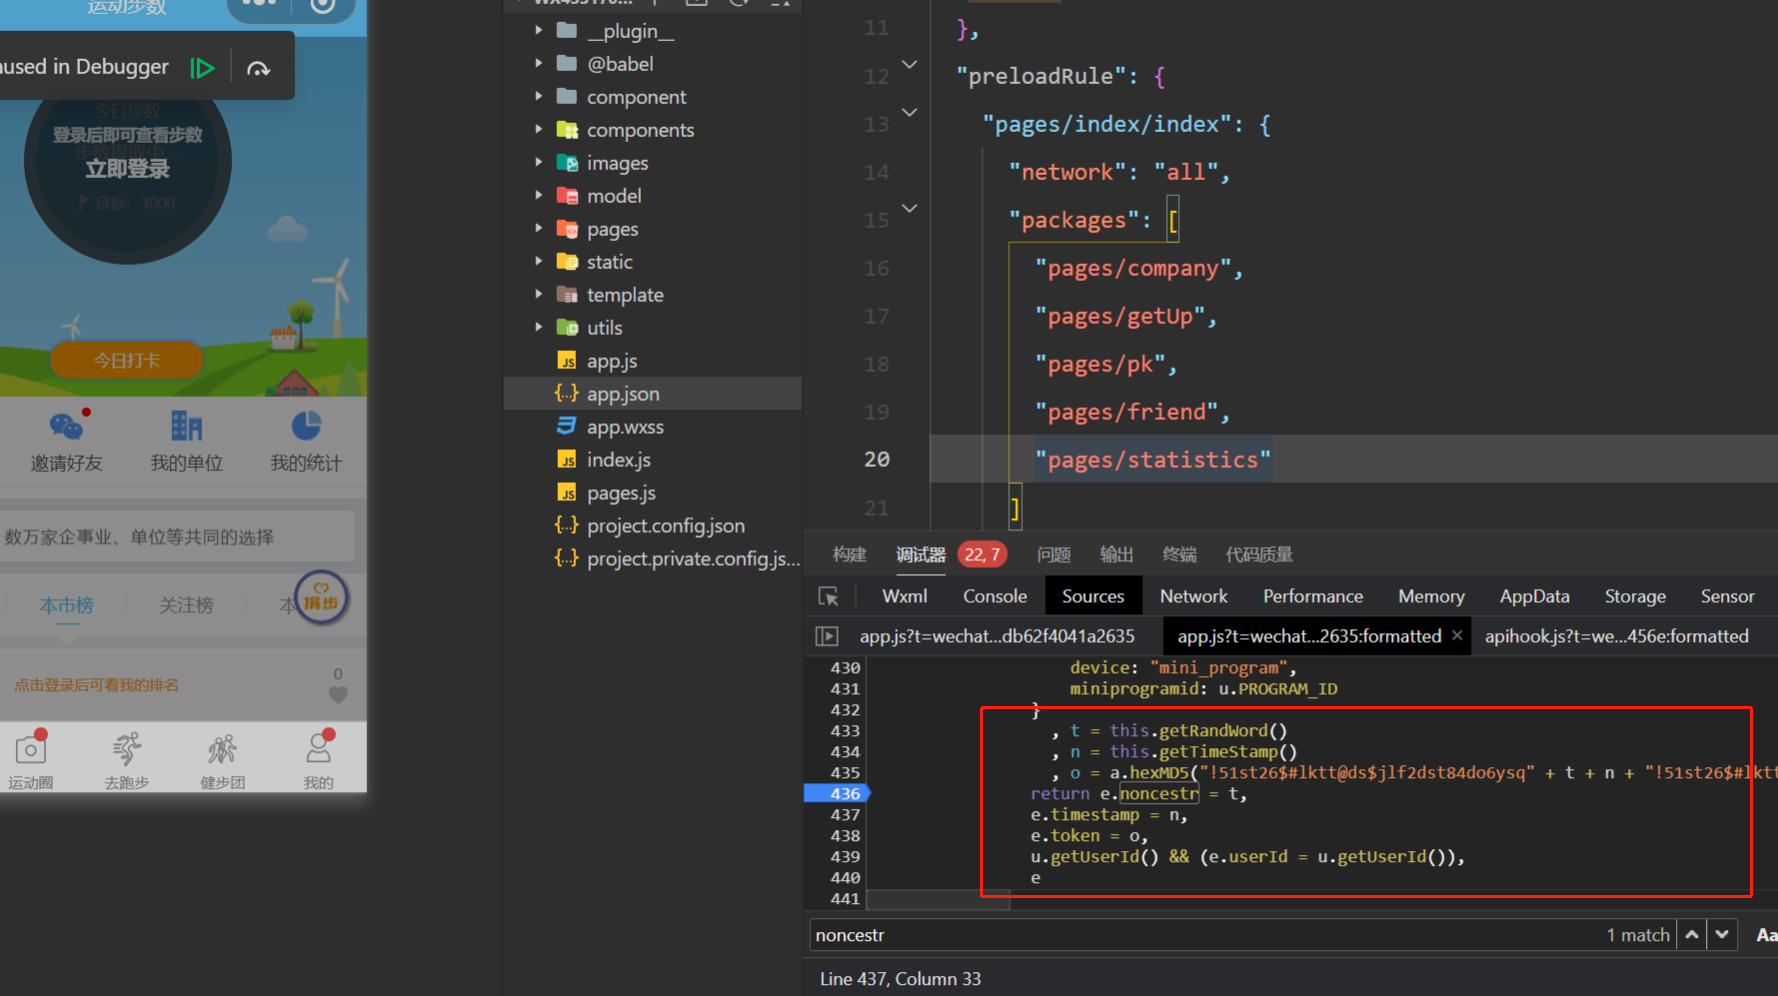Switch to the Network tab
Image resolution: width=1778 pixels, height=996 pixels.
pyautogui.click(x=1193, y=596)
